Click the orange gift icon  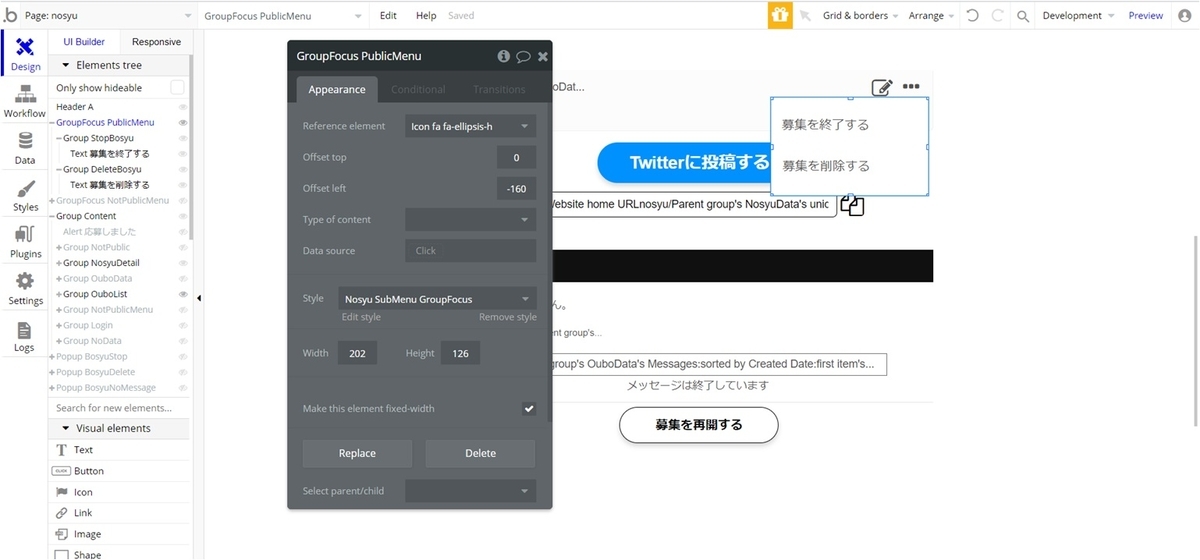point(780,15)
